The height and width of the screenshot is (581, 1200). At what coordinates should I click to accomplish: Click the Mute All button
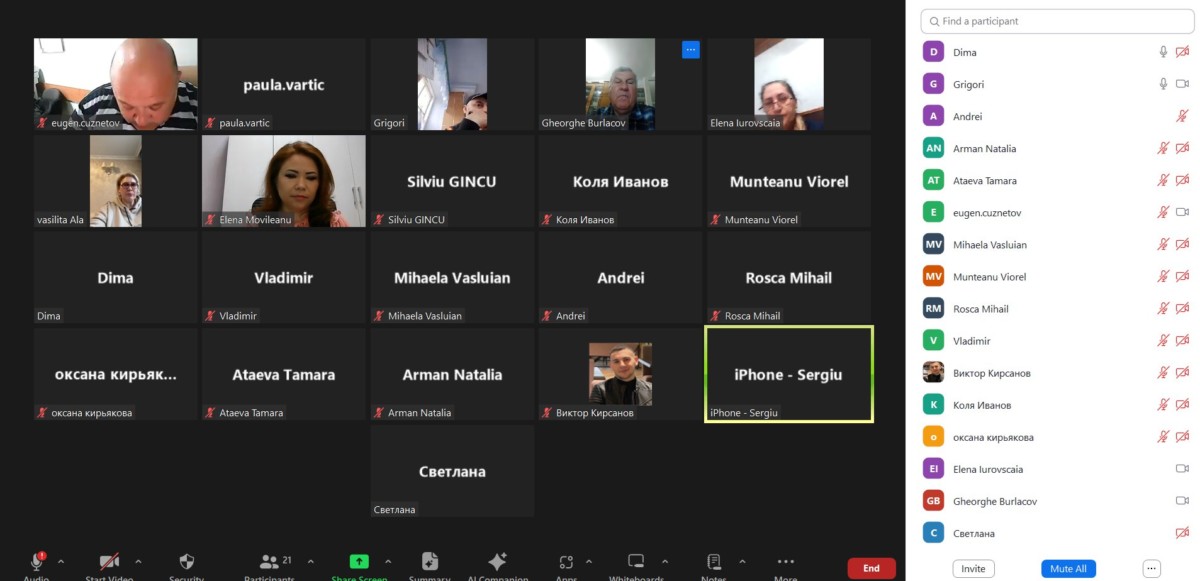[1068, 568]
